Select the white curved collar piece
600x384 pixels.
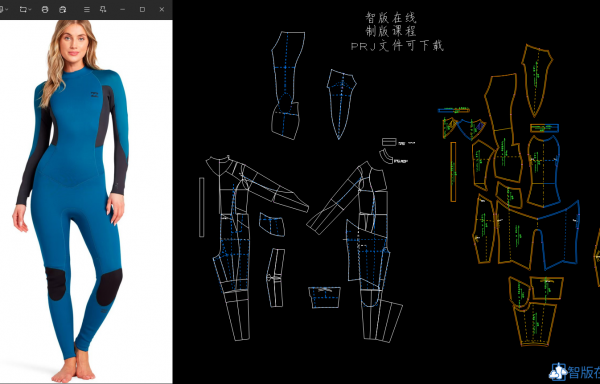386,156
